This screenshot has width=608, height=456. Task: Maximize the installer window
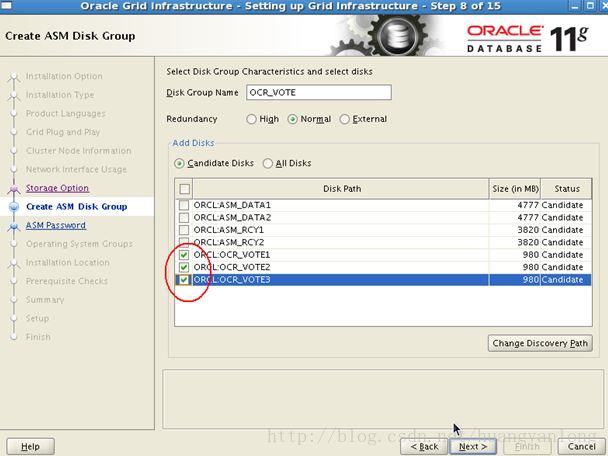(590, 6)
